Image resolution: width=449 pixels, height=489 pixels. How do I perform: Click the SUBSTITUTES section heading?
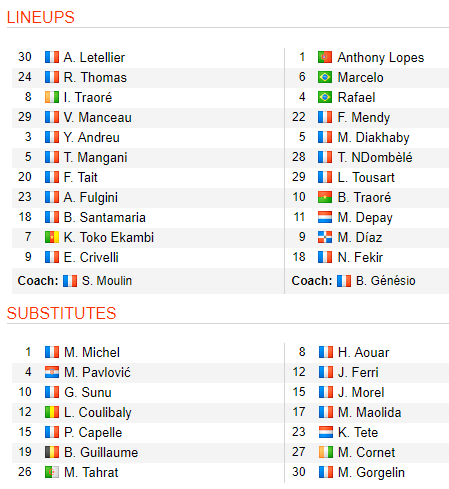coord(61,313)
